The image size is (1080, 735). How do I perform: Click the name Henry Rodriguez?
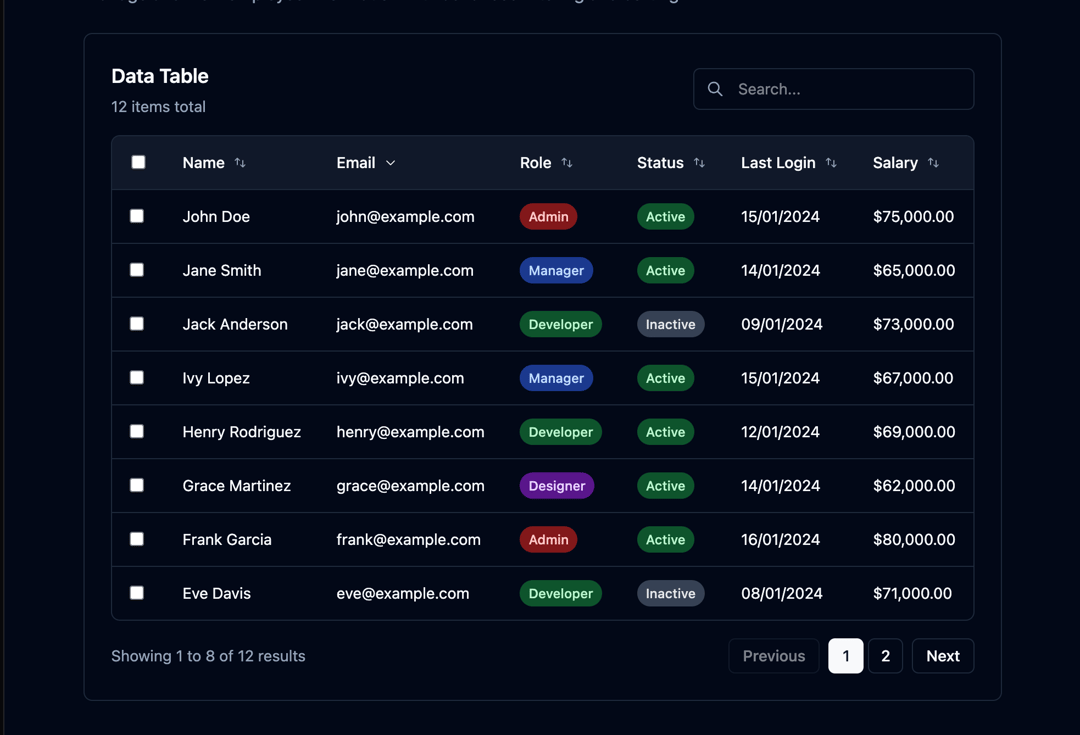(x=242, y=432)
